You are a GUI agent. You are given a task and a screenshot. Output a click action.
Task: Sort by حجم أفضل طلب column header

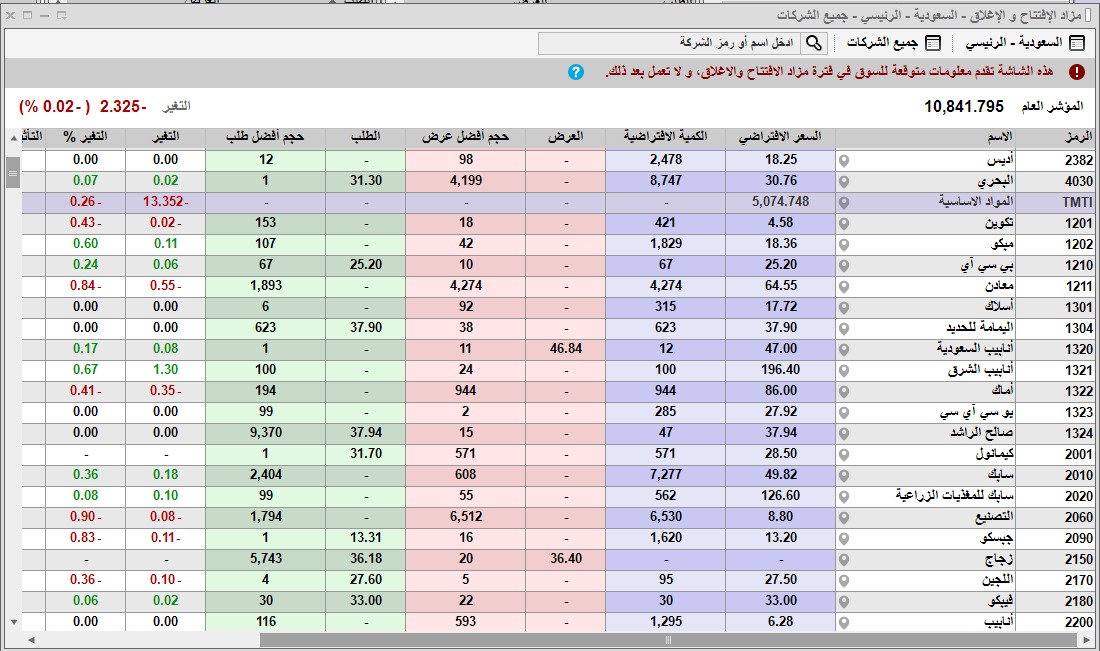265,137
